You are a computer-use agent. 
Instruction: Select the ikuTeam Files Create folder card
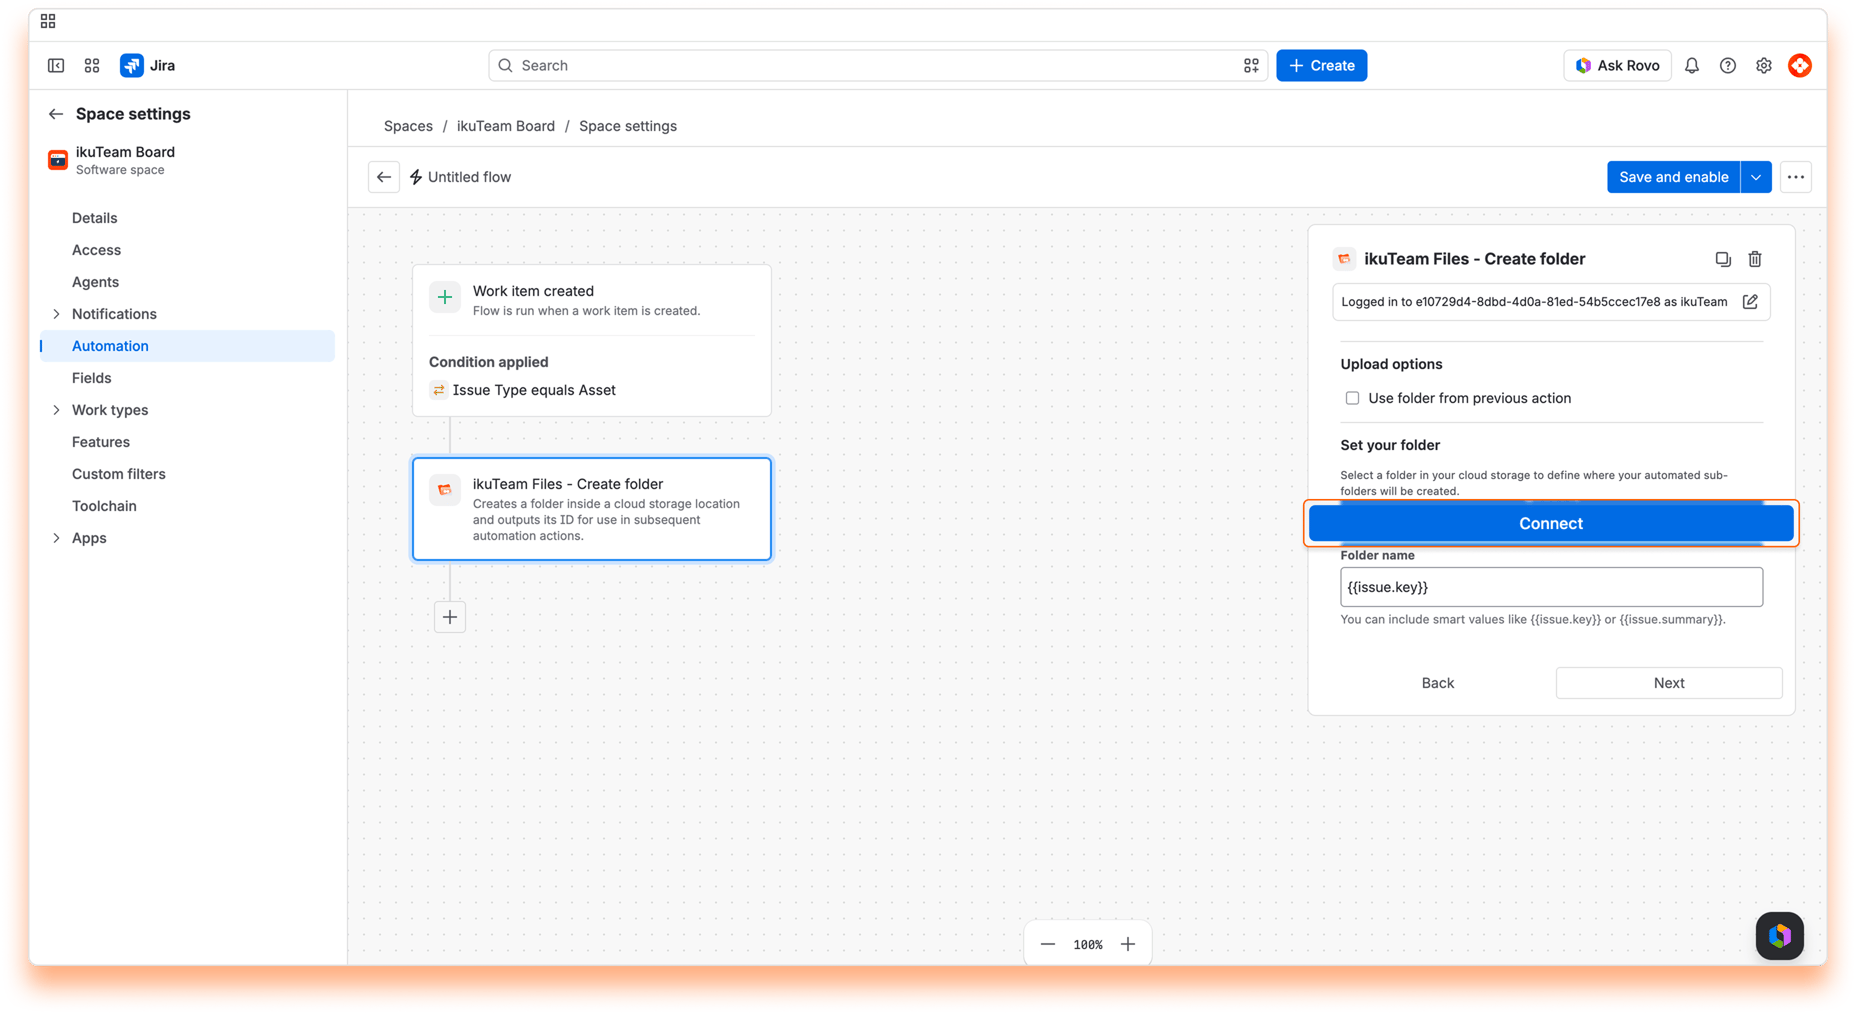pyautogui.click(x=592, y=509)
